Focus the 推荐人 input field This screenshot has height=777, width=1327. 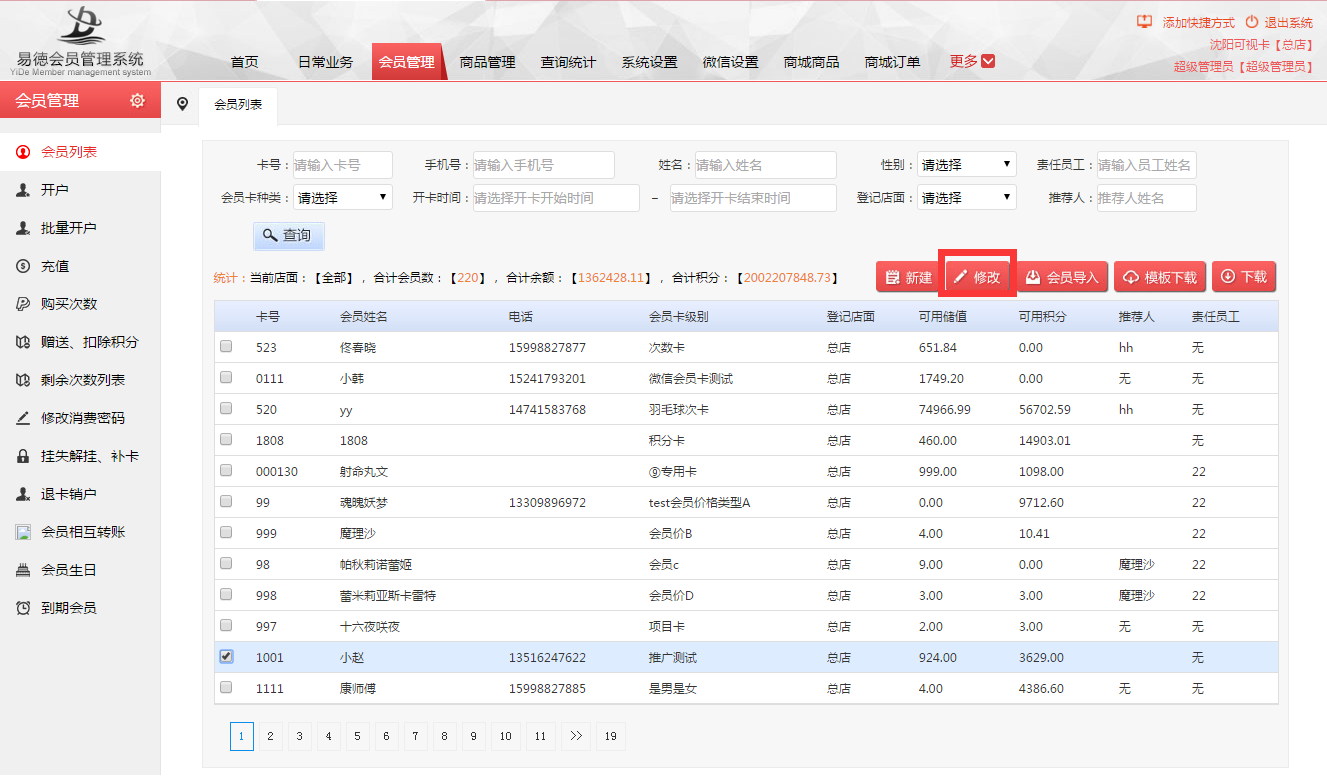(x=1146, y=198)
